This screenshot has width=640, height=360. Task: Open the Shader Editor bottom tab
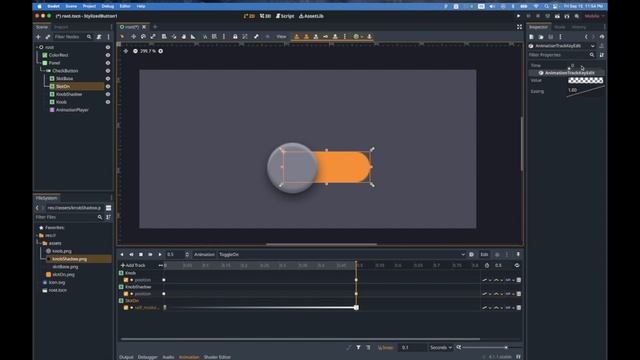[x=217, y=357]
